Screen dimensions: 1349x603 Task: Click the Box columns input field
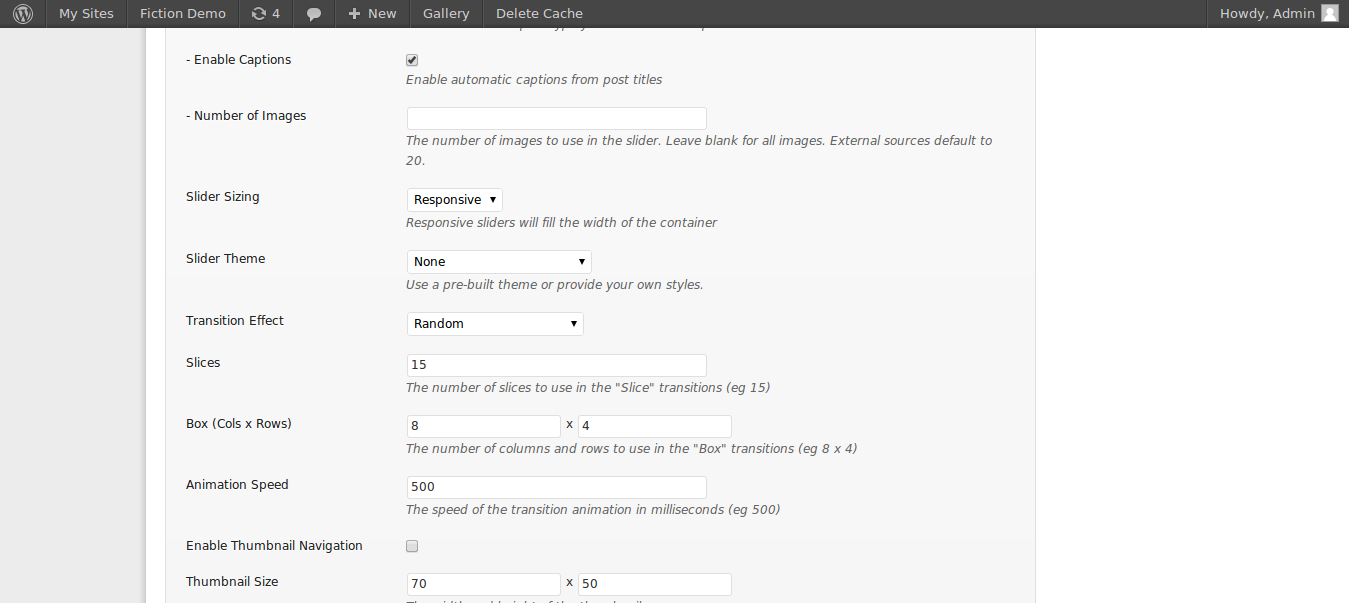(x=484, y=426)
